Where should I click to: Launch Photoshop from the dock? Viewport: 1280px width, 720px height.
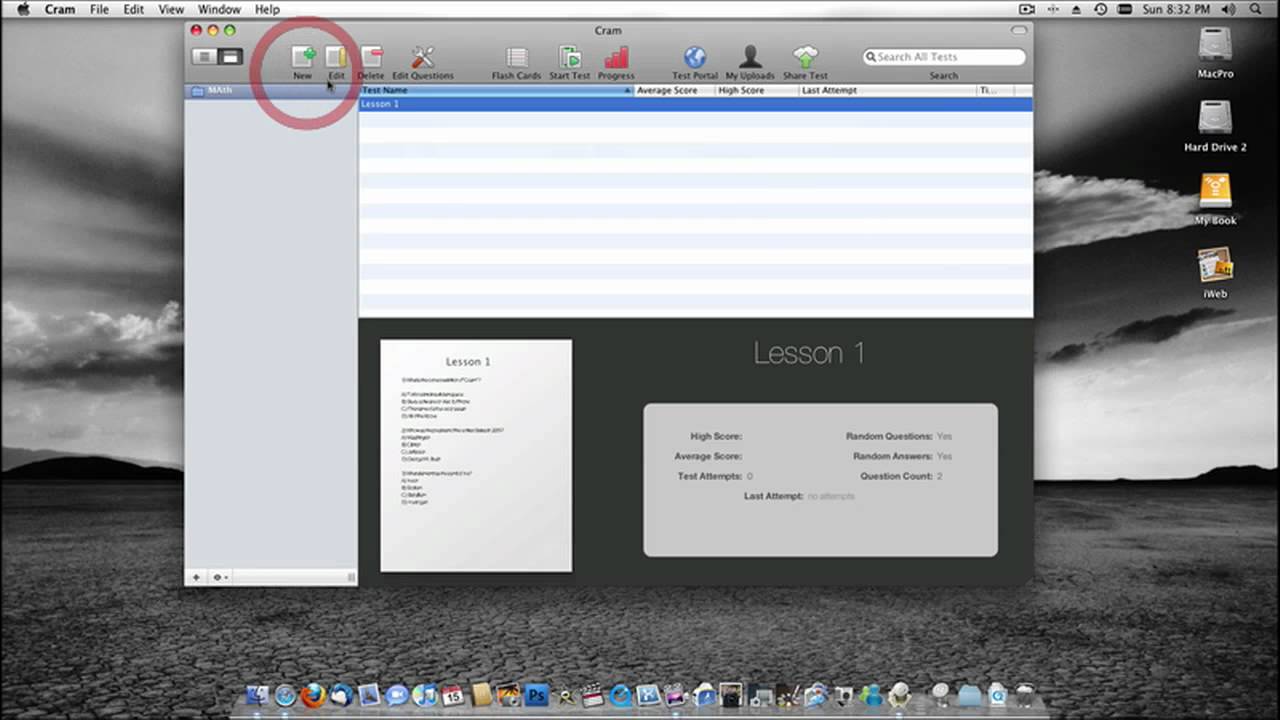[537, 695]
